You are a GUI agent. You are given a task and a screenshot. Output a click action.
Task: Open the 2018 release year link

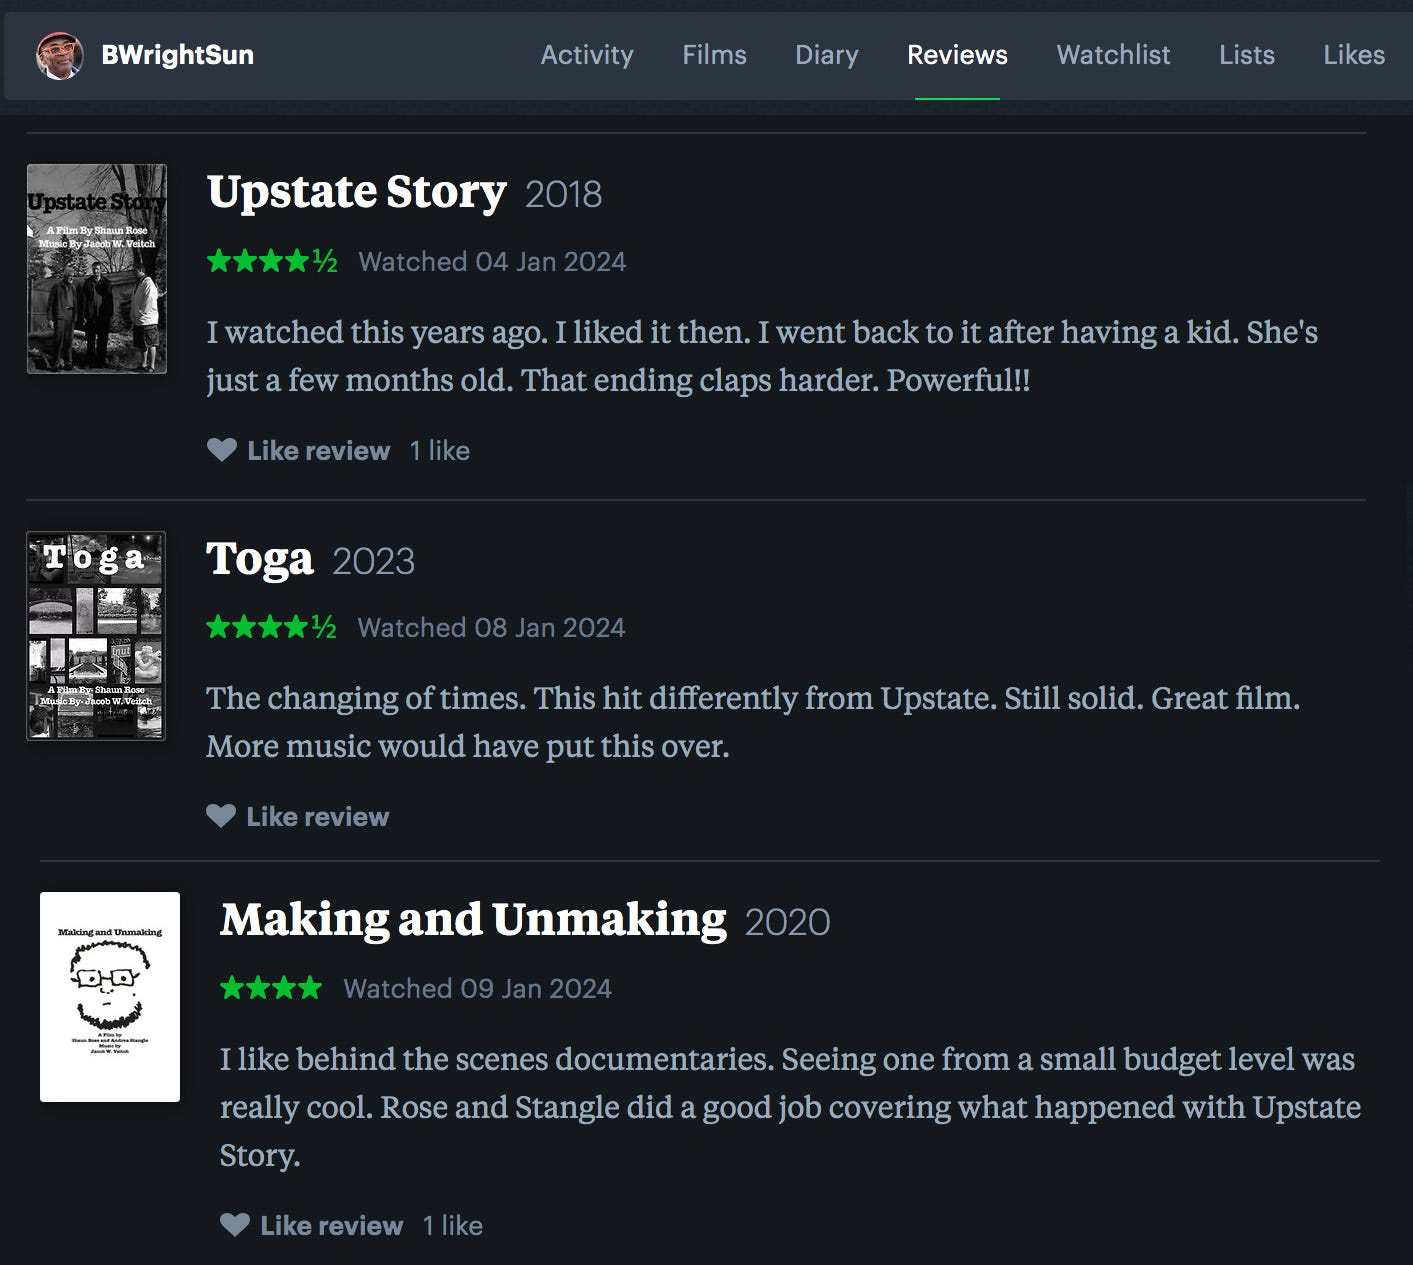pyautogui.click(x=563, y=194)
